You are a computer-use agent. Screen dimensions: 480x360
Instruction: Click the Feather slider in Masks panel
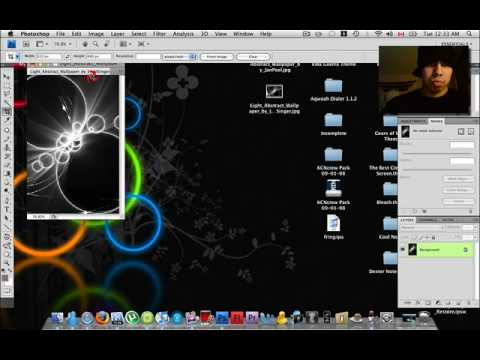436,170
